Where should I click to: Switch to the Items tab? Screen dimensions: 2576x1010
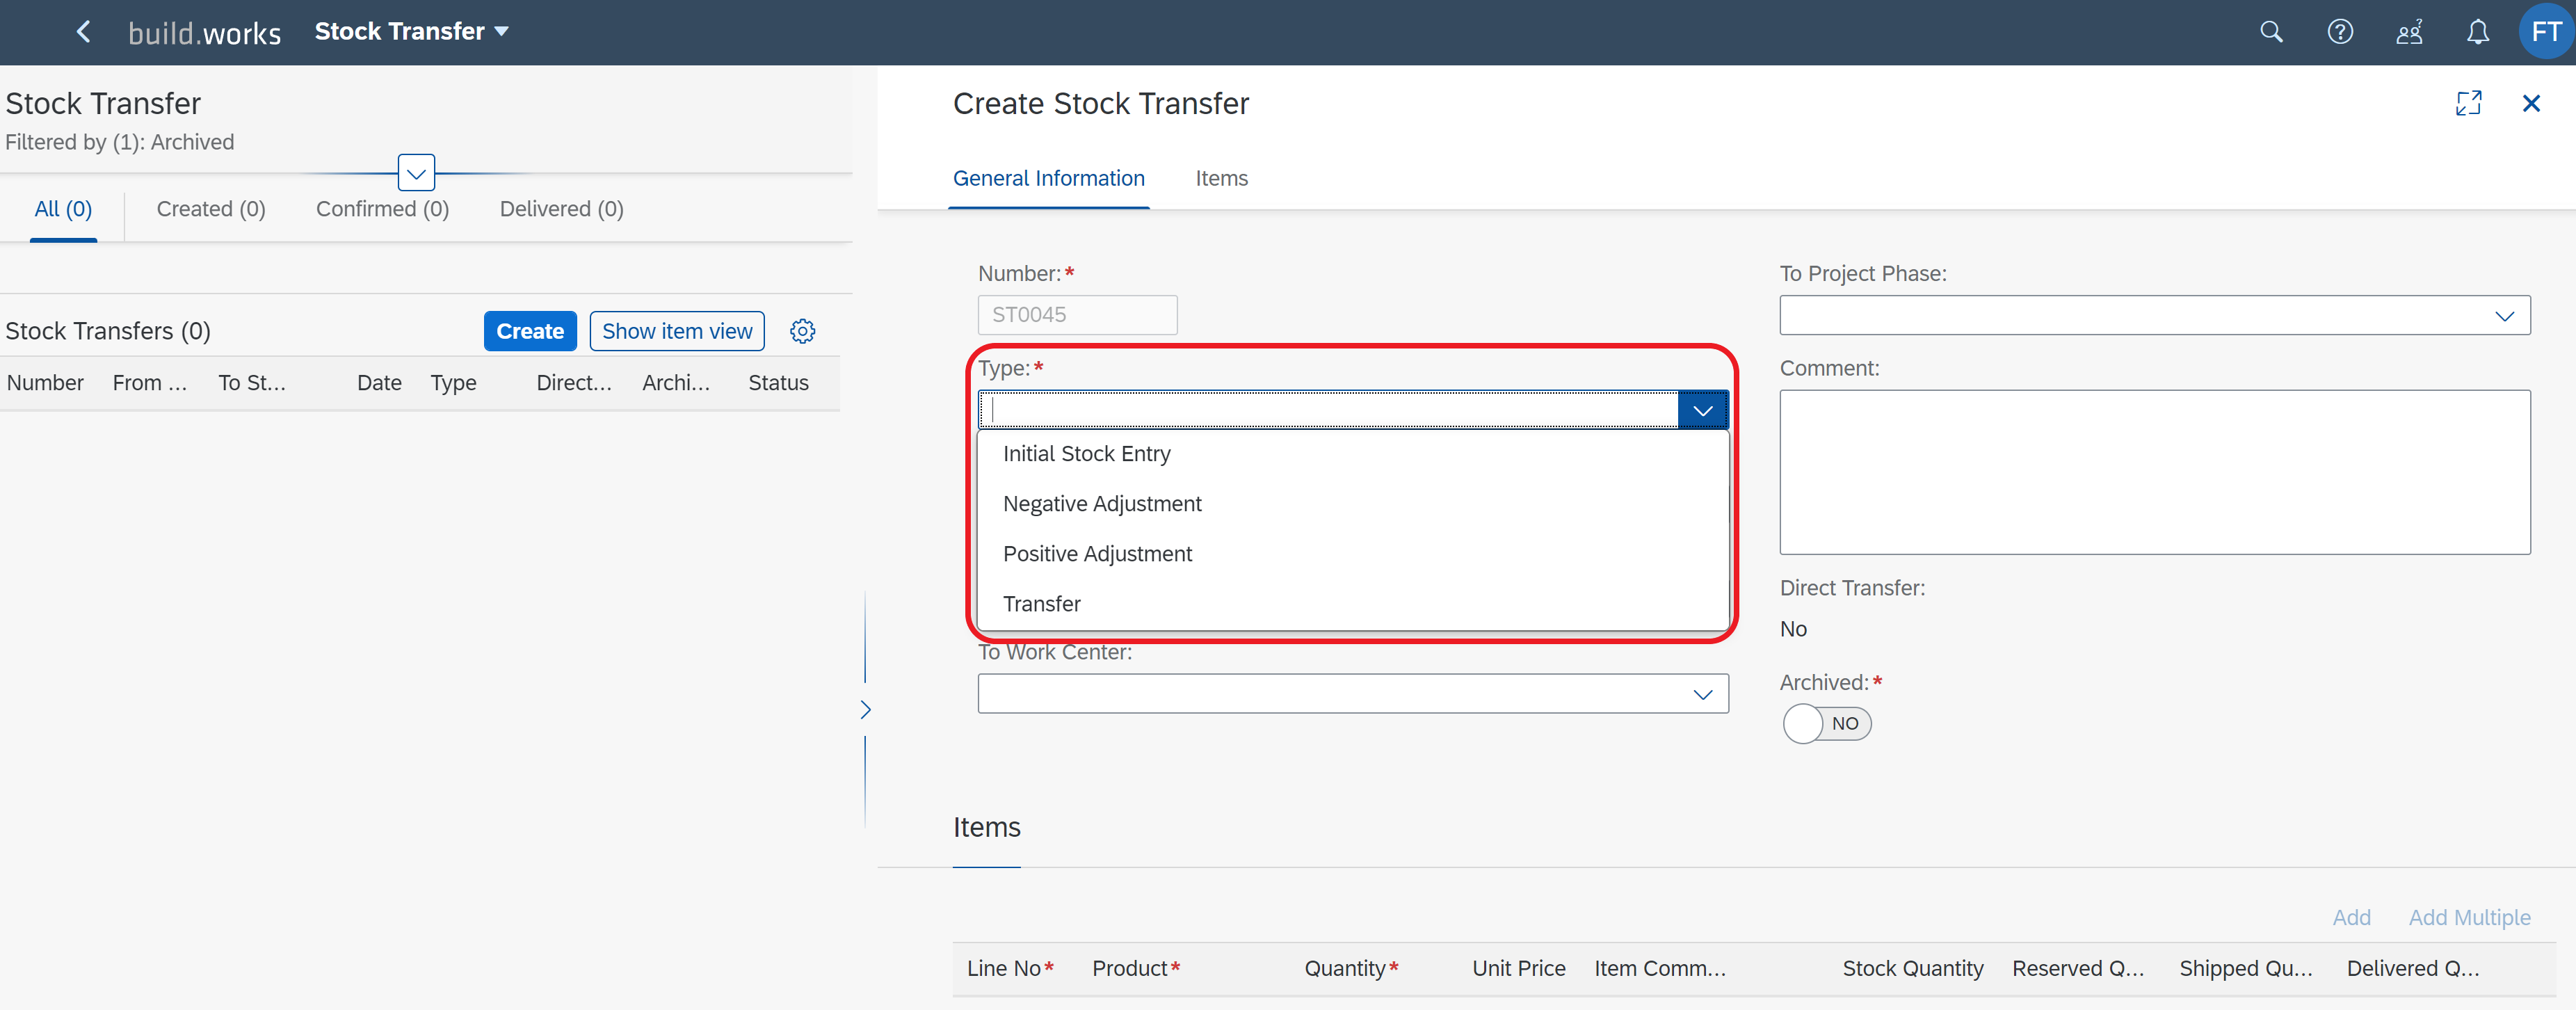click(1221, 179)
